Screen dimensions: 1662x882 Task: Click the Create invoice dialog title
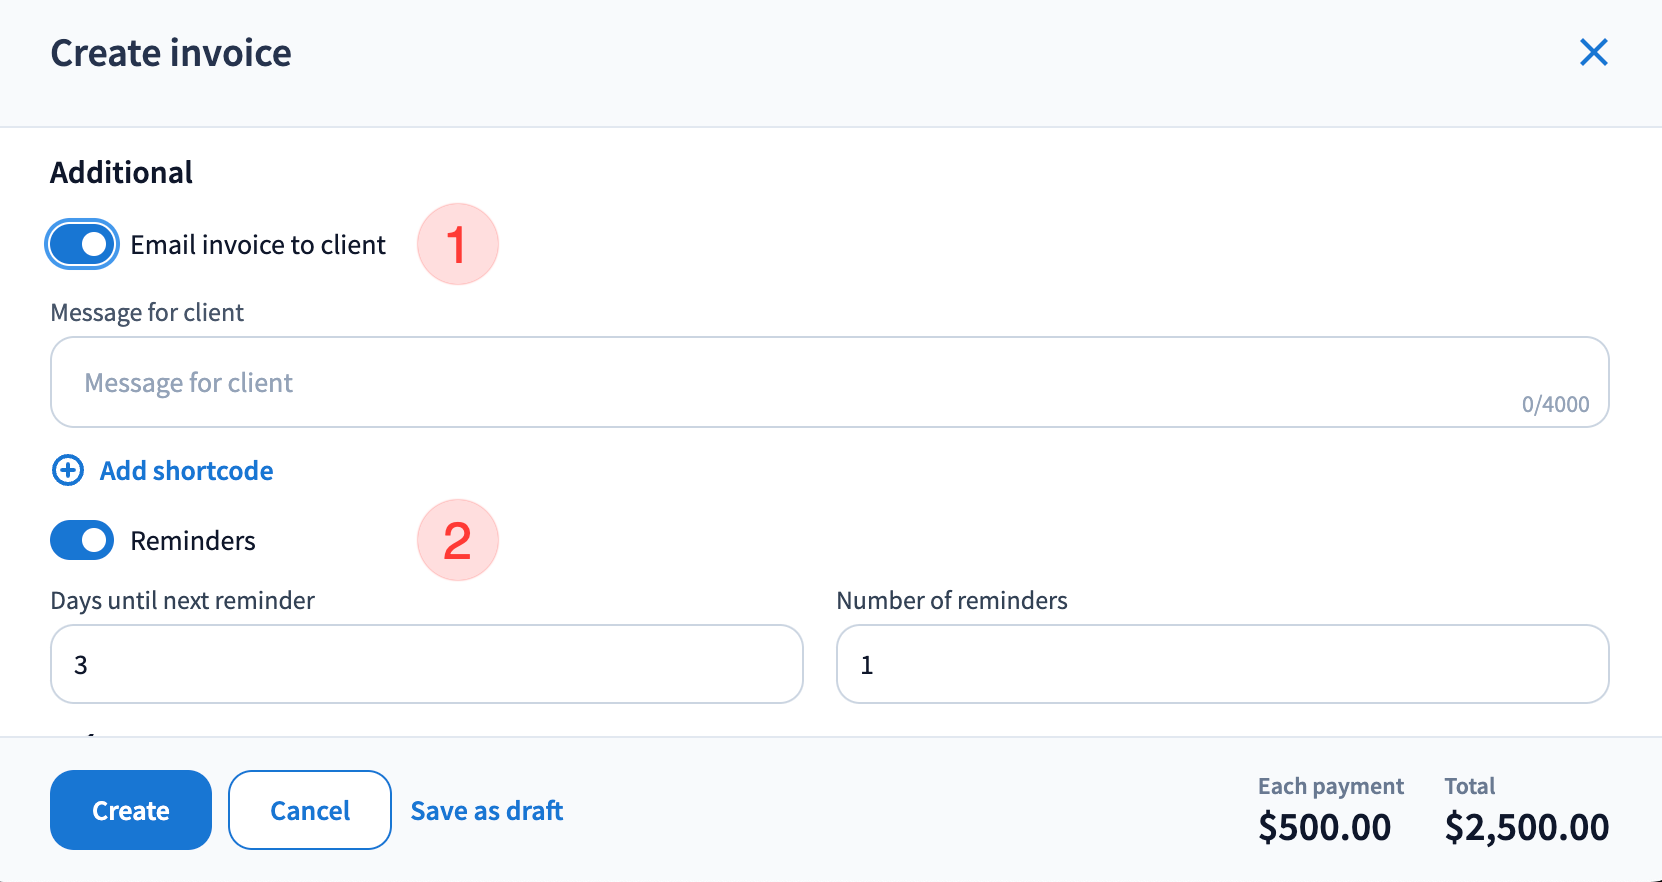pyautogui.click(x=171, y=53)
